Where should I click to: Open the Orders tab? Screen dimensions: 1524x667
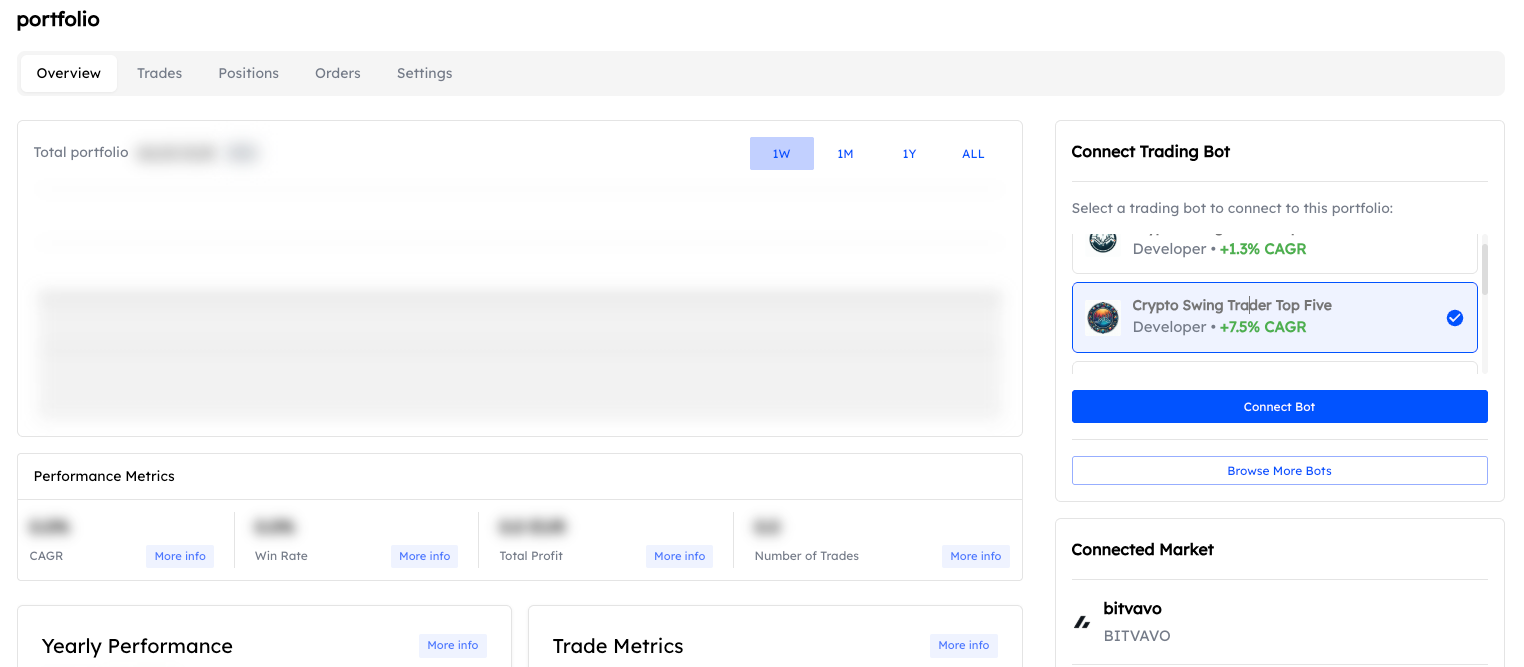tap(337, 72)
